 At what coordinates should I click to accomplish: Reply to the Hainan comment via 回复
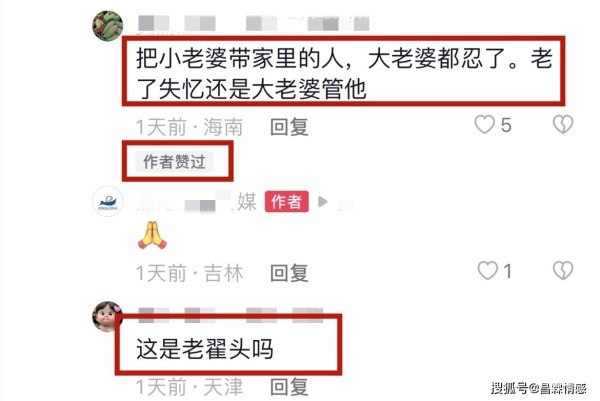289,127
